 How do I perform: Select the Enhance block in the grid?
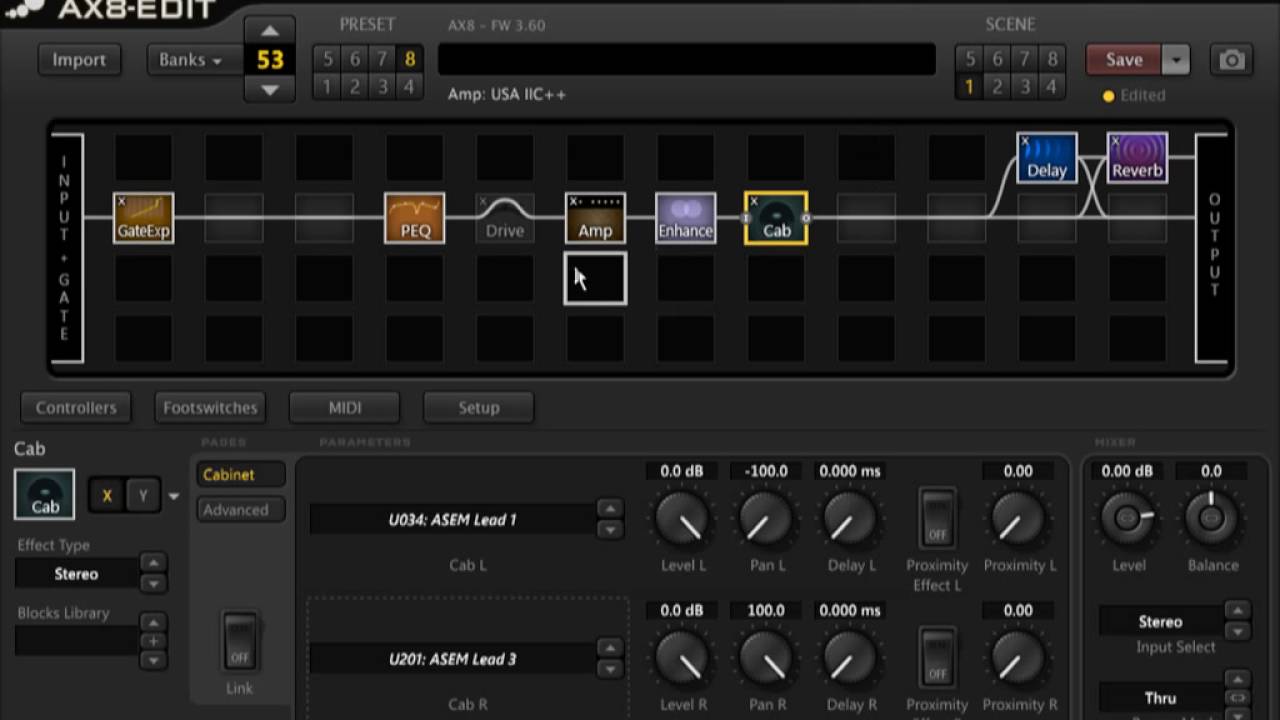(685, 218)
